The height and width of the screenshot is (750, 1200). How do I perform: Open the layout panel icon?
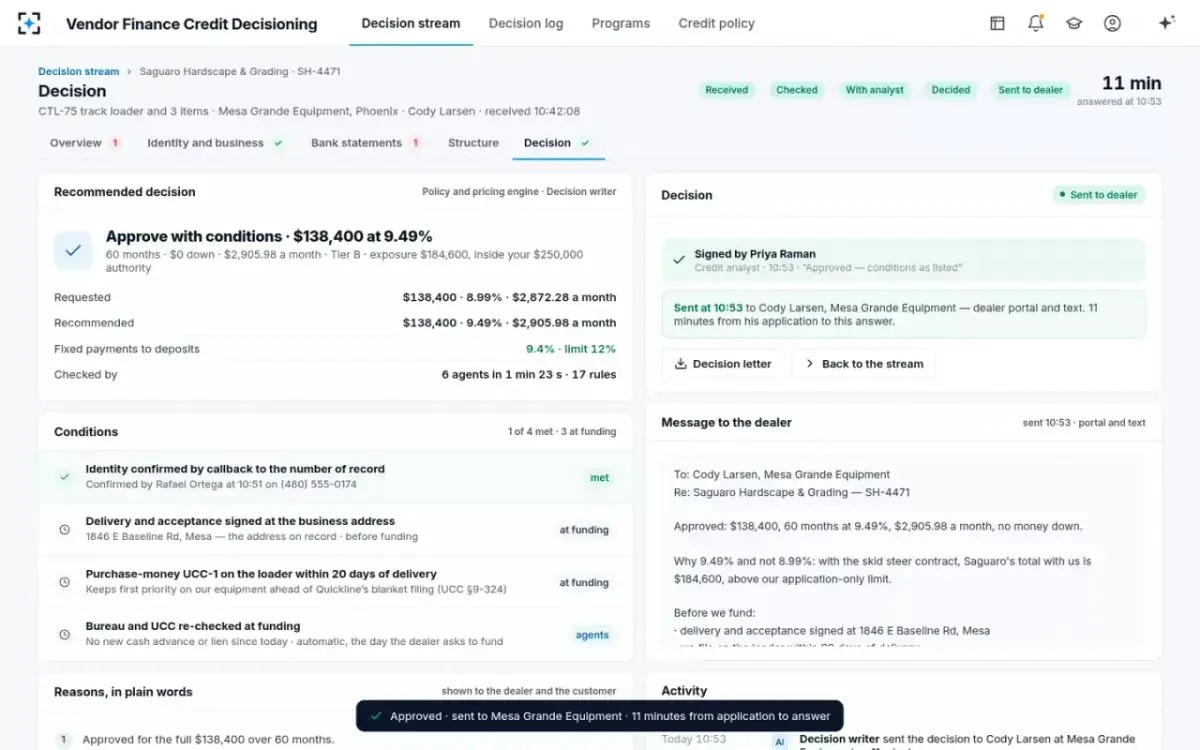coord(997,23)
